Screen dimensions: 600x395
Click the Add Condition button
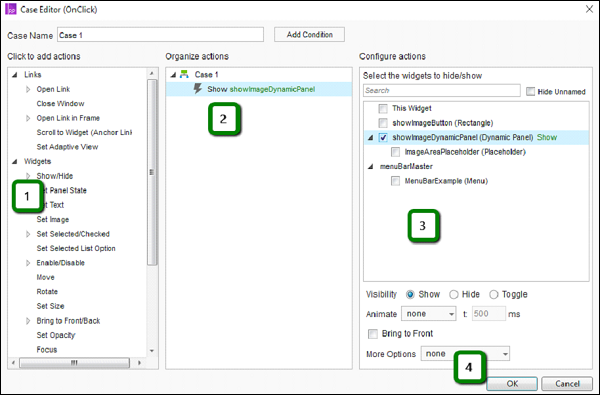[x=310, y=34]
